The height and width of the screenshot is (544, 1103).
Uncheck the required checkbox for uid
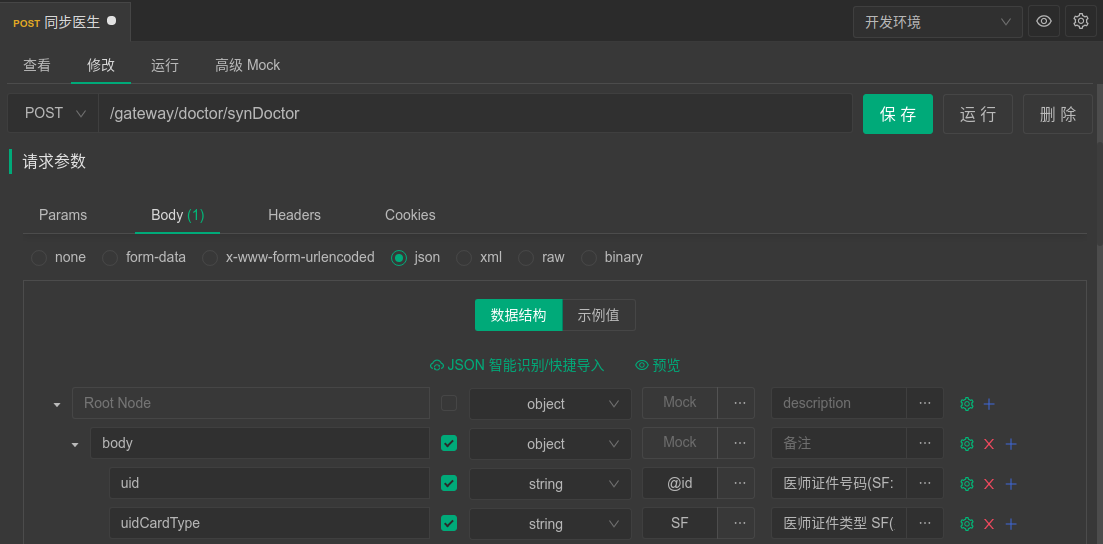tap(449, 484)
